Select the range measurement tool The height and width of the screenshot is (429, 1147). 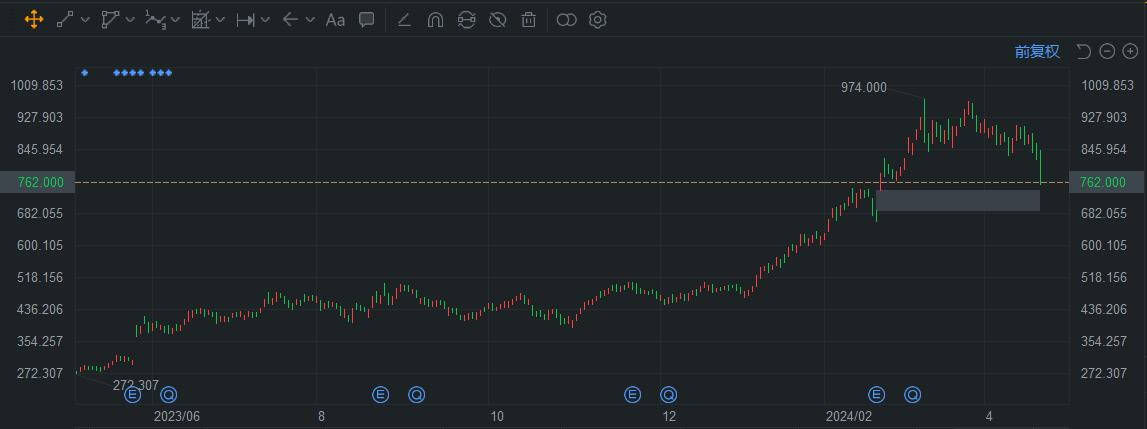(245, 19)
